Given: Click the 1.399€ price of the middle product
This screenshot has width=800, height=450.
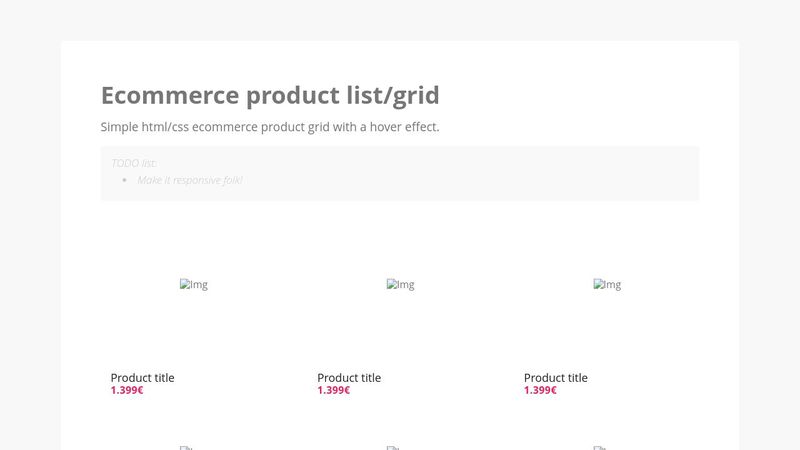Looking at the screenshot, I should (x=334, y=390).
